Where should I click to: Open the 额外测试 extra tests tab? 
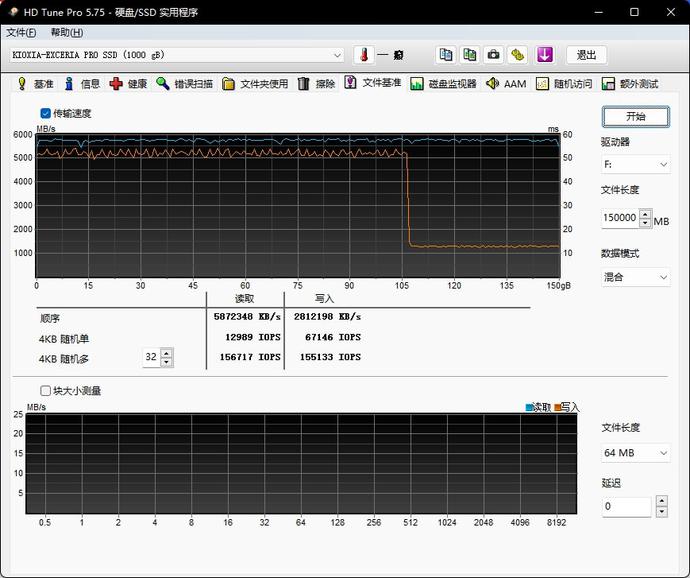pyautogui.click(x=630, y=84)
